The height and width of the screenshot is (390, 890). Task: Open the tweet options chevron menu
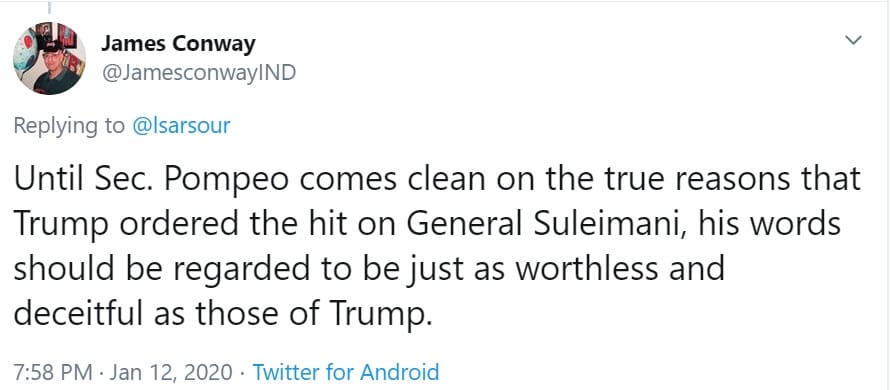pyautogui.click(x=853, y=40)
